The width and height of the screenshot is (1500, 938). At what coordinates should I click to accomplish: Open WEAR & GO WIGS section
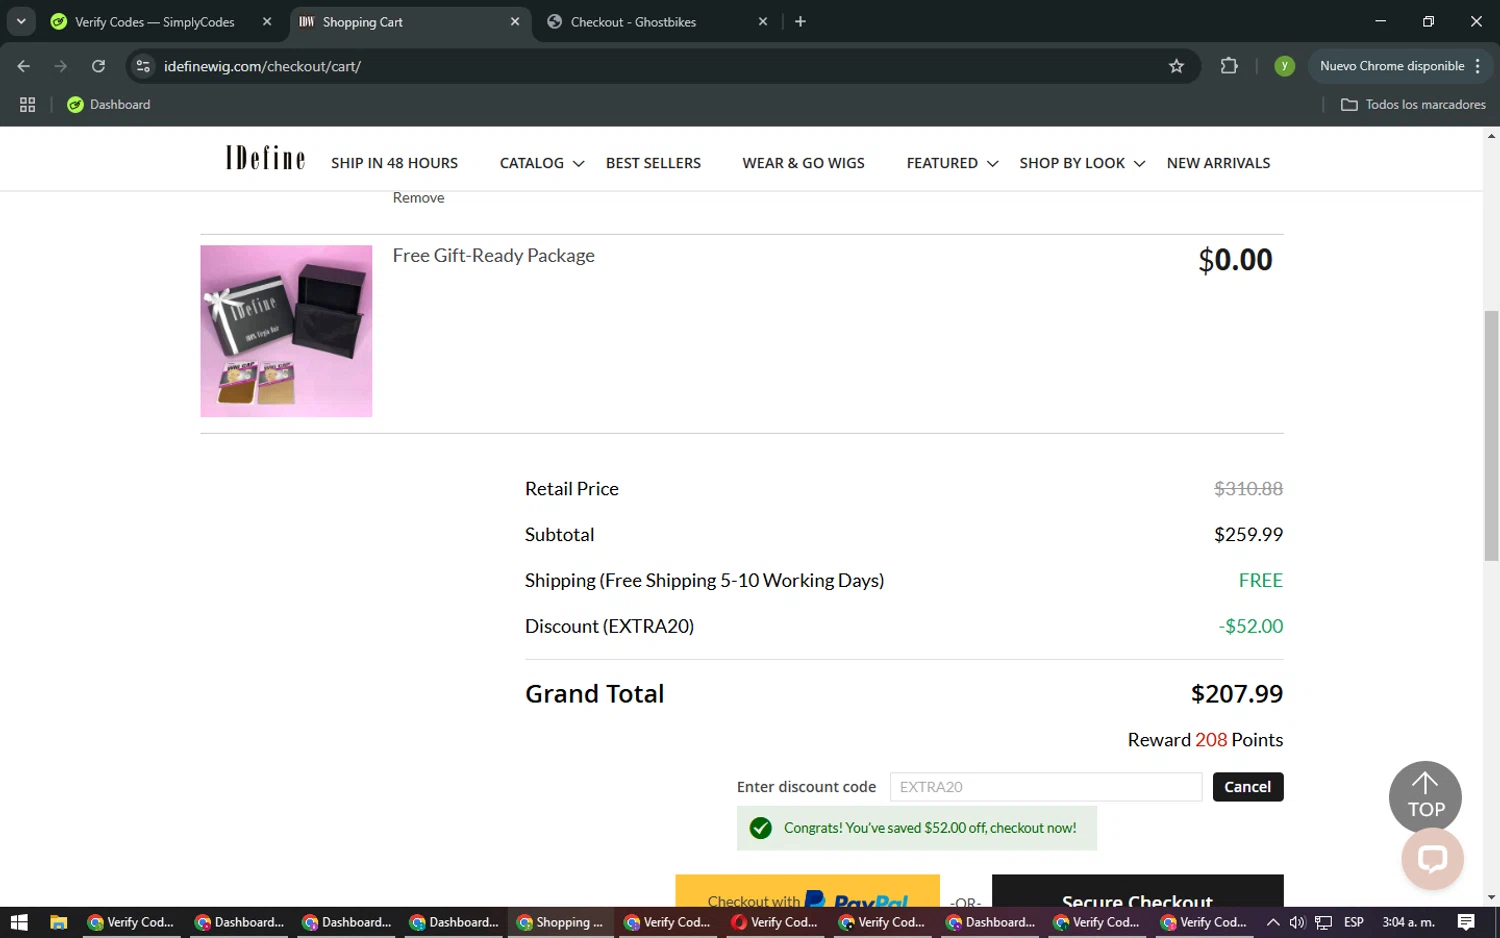803,163
